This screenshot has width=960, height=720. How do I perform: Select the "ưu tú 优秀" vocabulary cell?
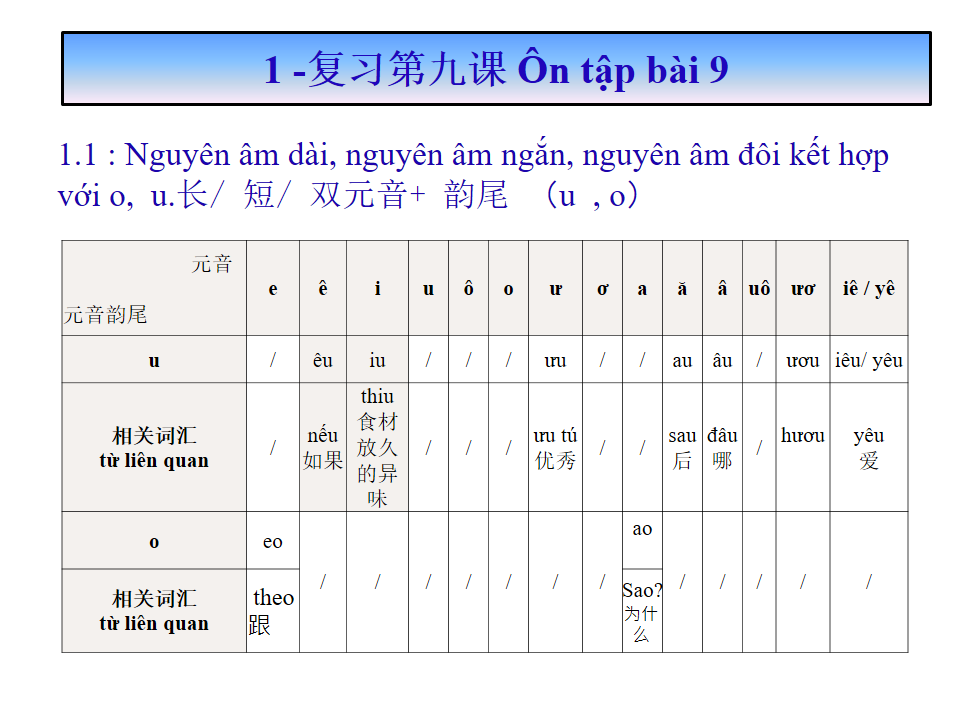[555, 448]
